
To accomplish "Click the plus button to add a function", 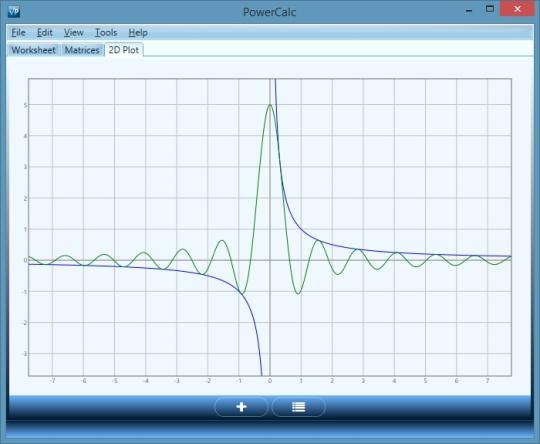I will click(x=241, y=407).
